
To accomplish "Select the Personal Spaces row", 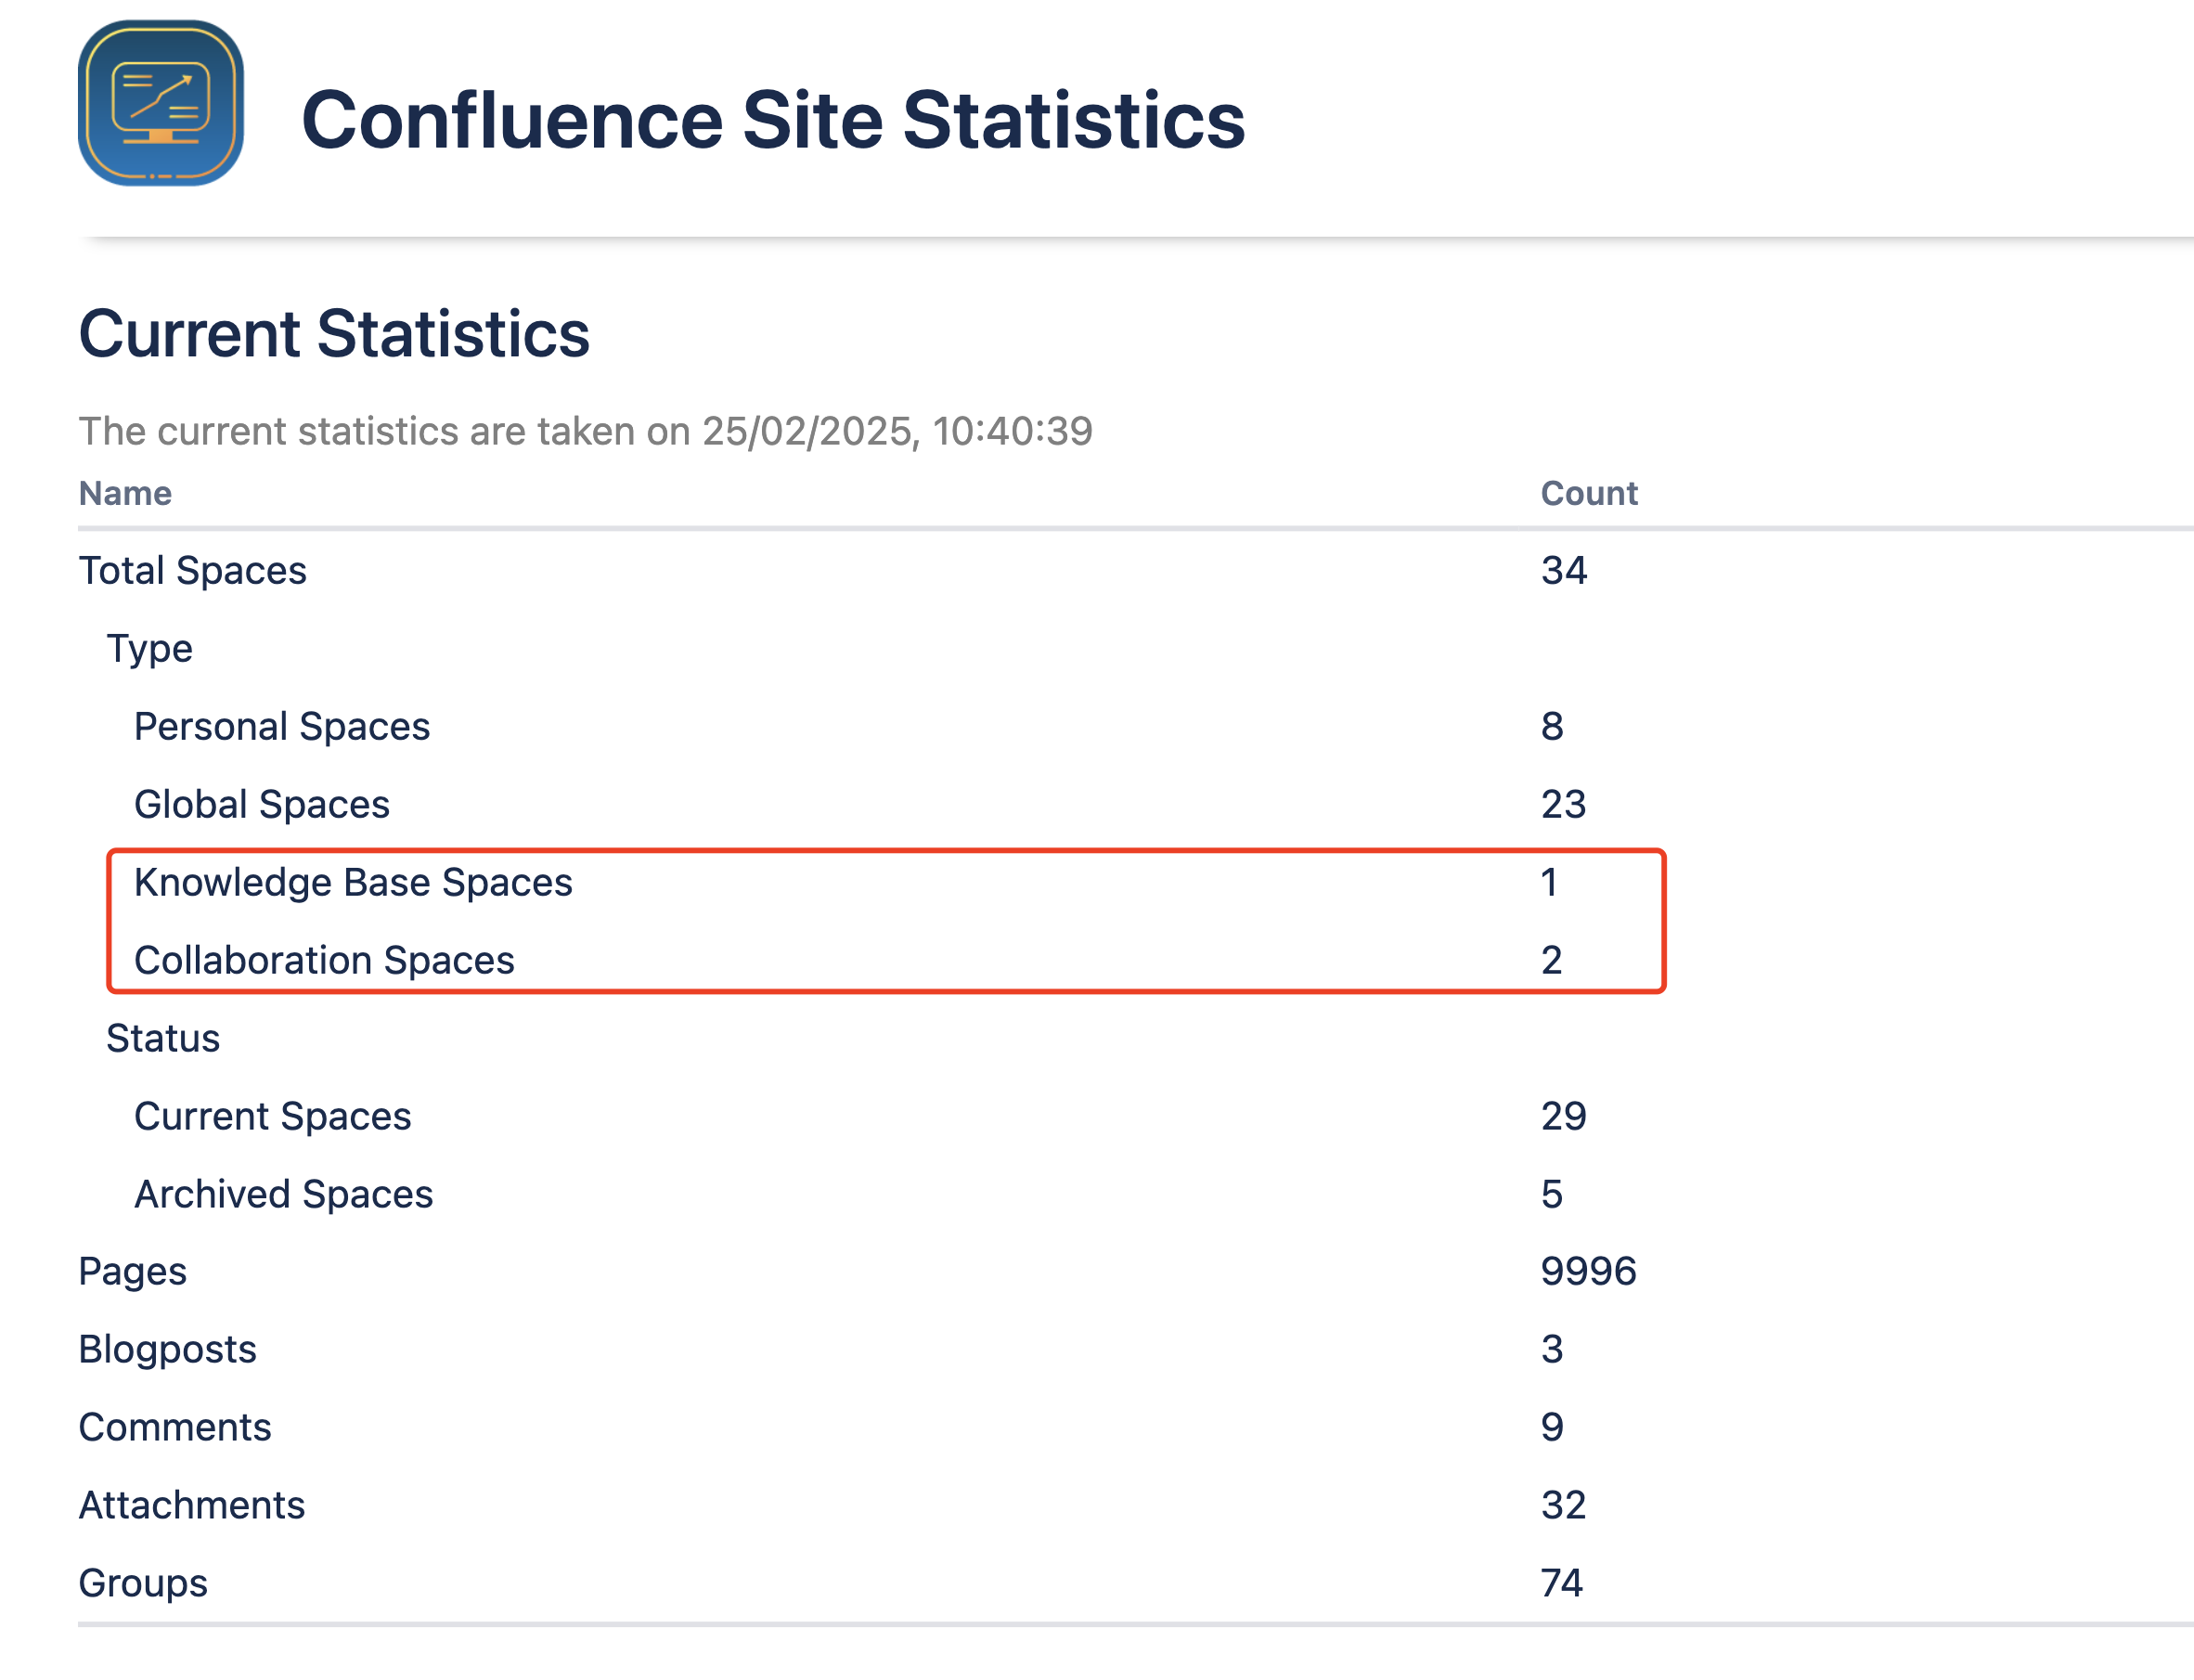I will click(282, 726).
